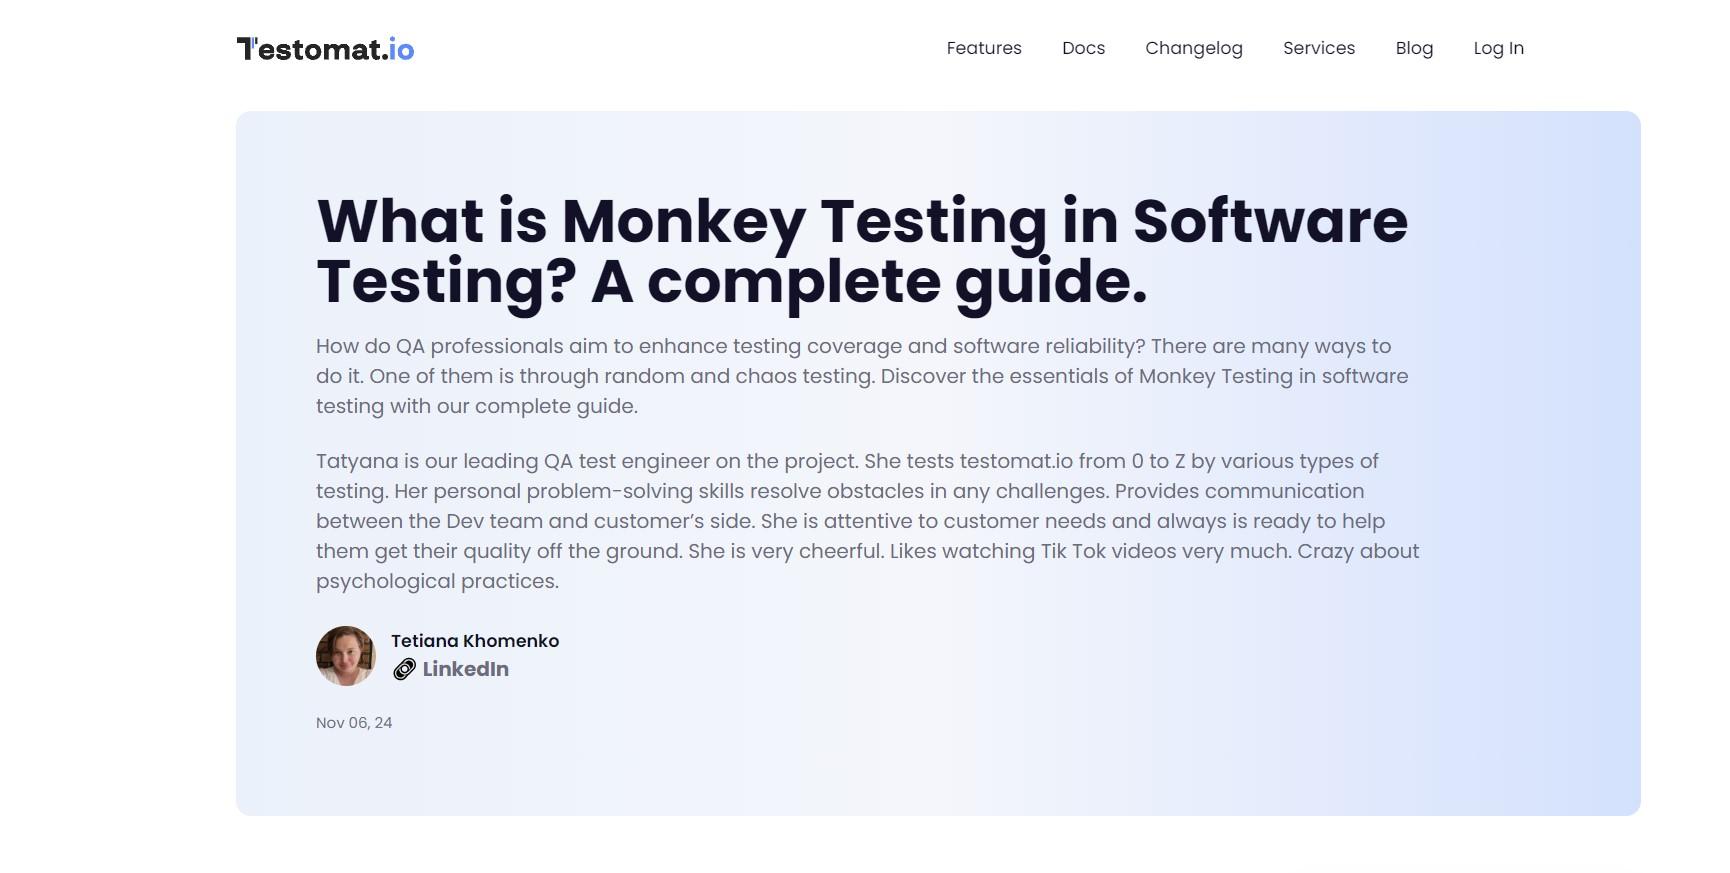Click the Nov 06, 24 publication date
This screenshot has width=1730, height=873.
pyautogui.click(x=354, y=723)
